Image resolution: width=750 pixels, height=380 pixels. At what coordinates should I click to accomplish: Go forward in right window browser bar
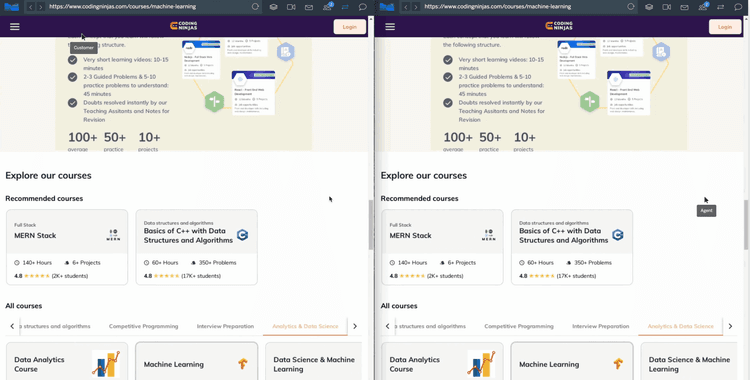pyautogui.click(x=416, y=7)
